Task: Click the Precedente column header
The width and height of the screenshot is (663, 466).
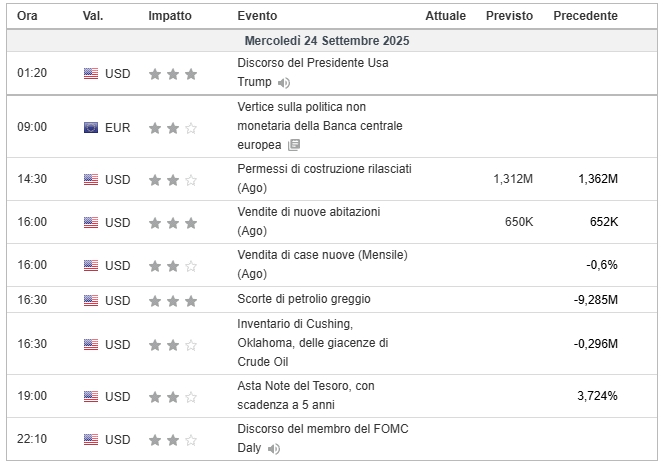Action: pyautogui.click(x=585, y=16)
